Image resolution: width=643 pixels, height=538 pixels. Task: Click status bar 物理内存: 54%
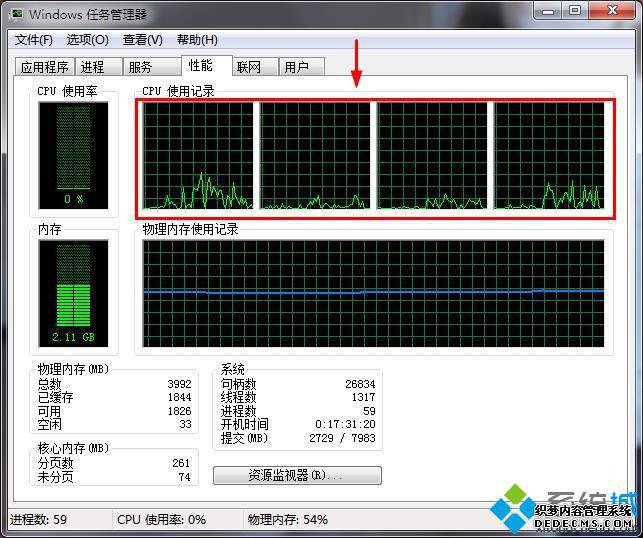pyautogui.click(x=287, y=520)
